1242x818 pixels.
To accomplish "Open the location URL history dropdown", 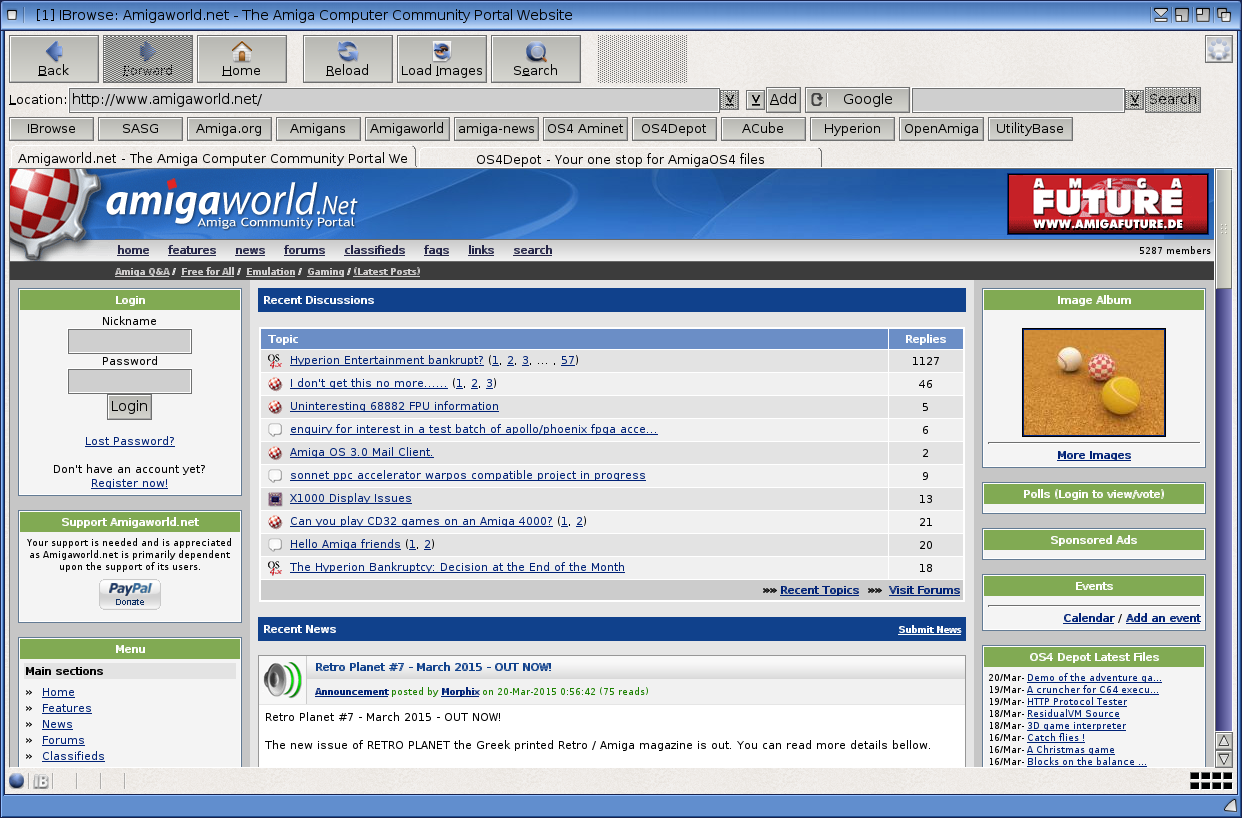I will coord(730,100).
